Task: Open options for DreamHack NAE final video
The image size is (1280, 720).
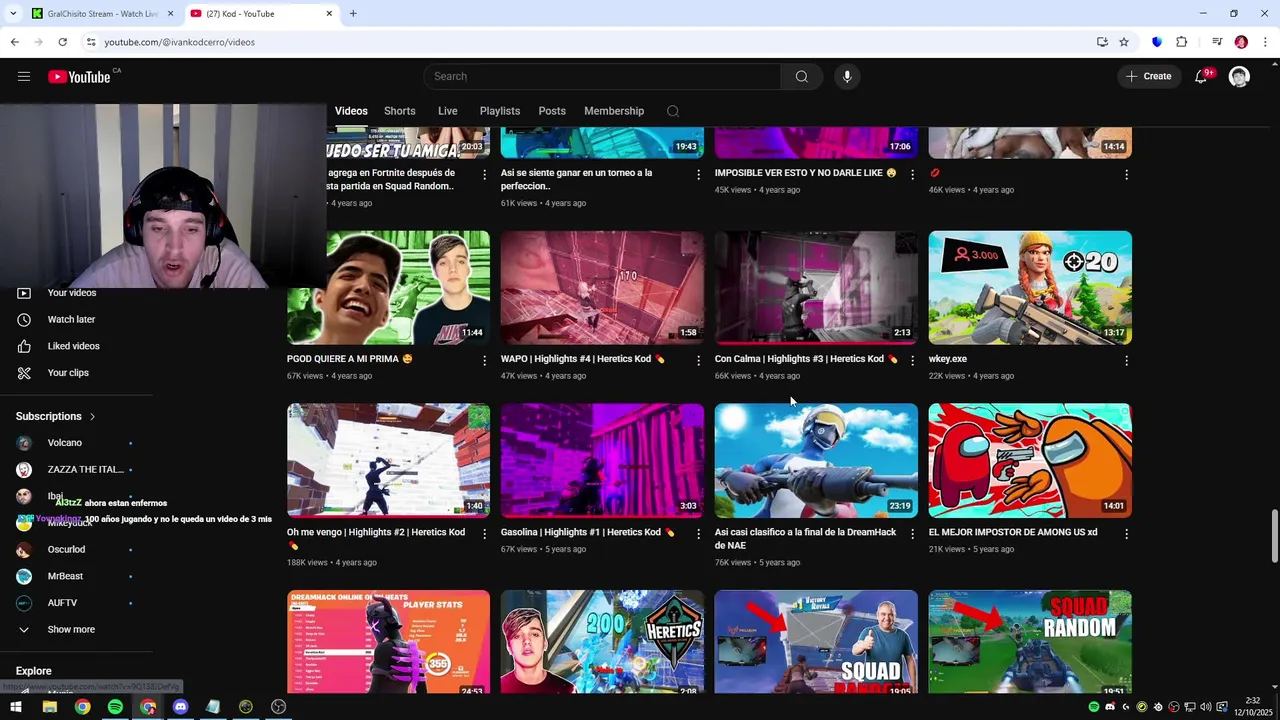Action: pyautogui.click(x=912, y=534)
